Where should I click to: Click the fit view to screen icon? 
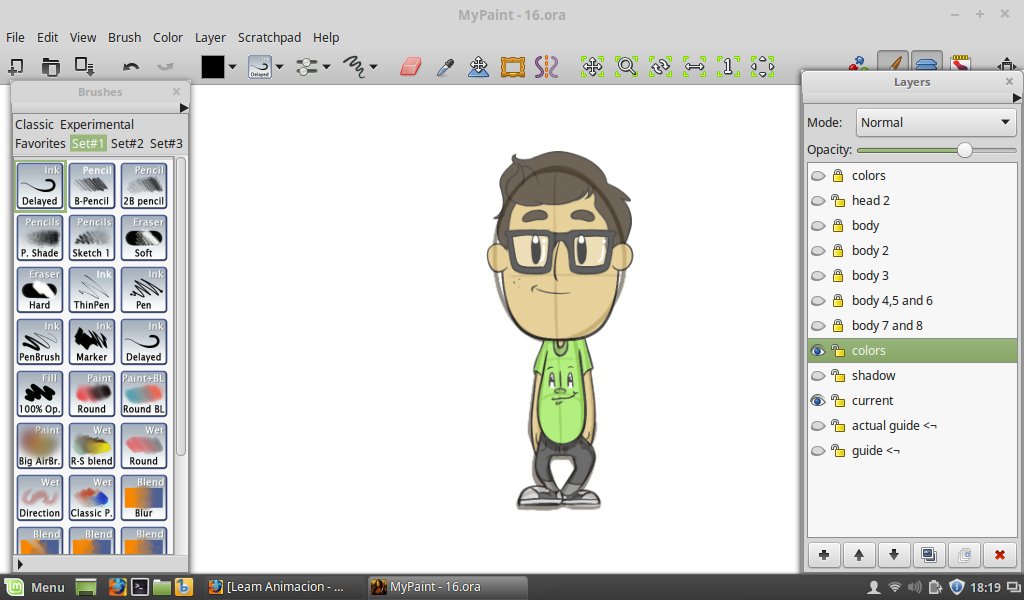[762, 66]
